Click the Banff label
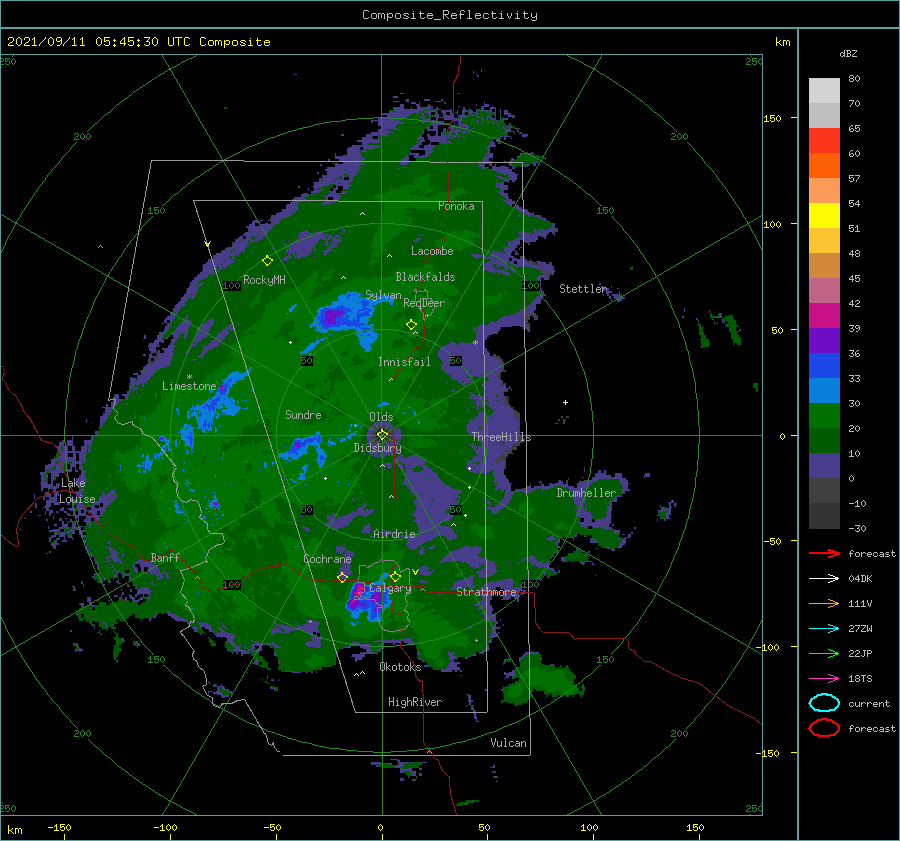The image size is (900, 841). [165, 557]
